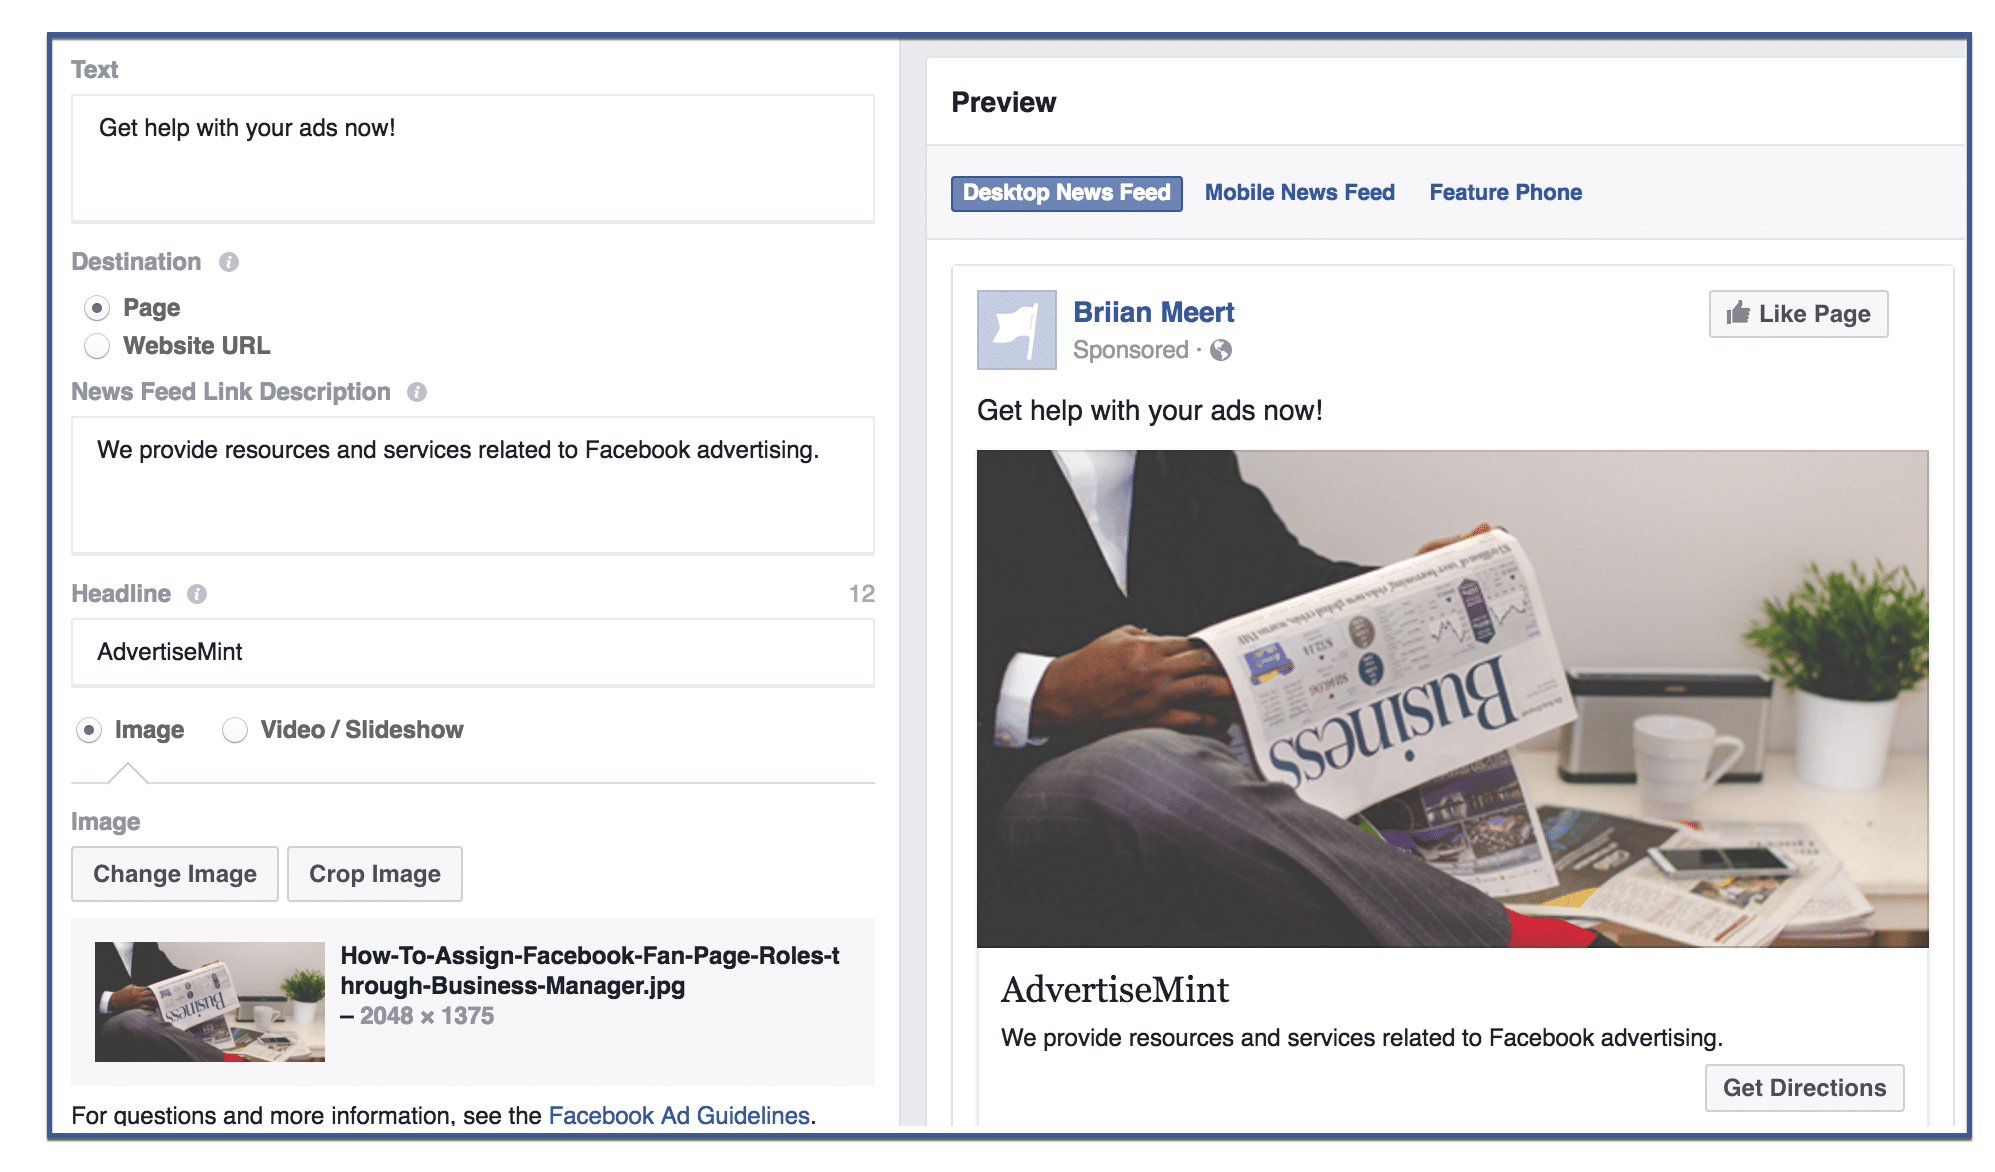Click the Change Image button
The width and height of the screenshot is (1995, 1172).
coord(175,874)
